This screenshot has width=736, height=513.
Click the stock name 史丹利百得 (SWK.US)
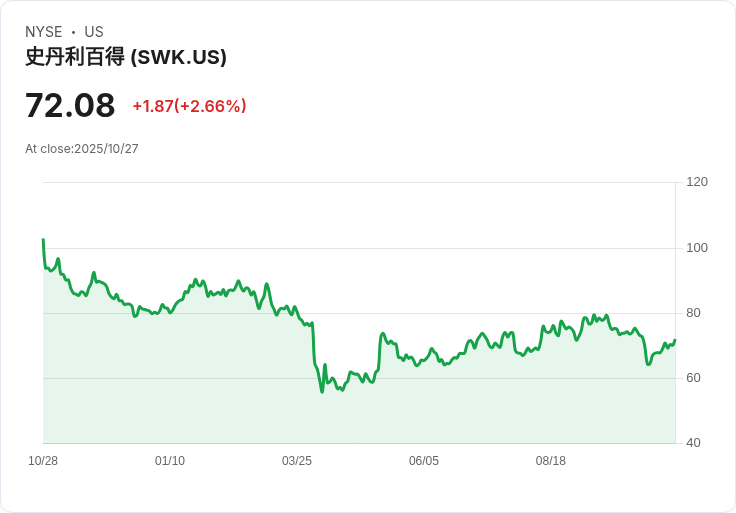[x=126, y=57]
